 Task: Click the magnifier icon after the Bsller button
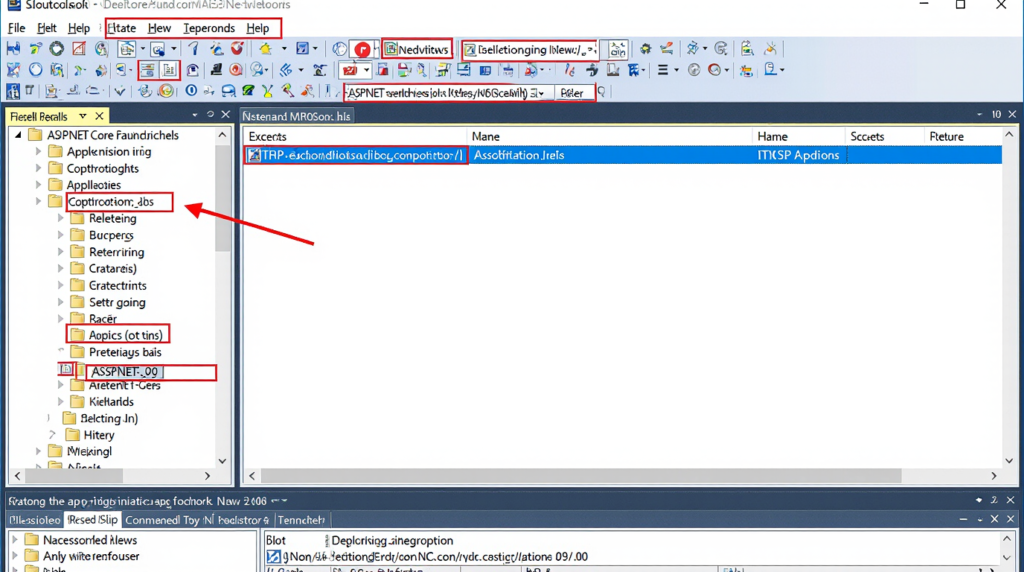601,92
